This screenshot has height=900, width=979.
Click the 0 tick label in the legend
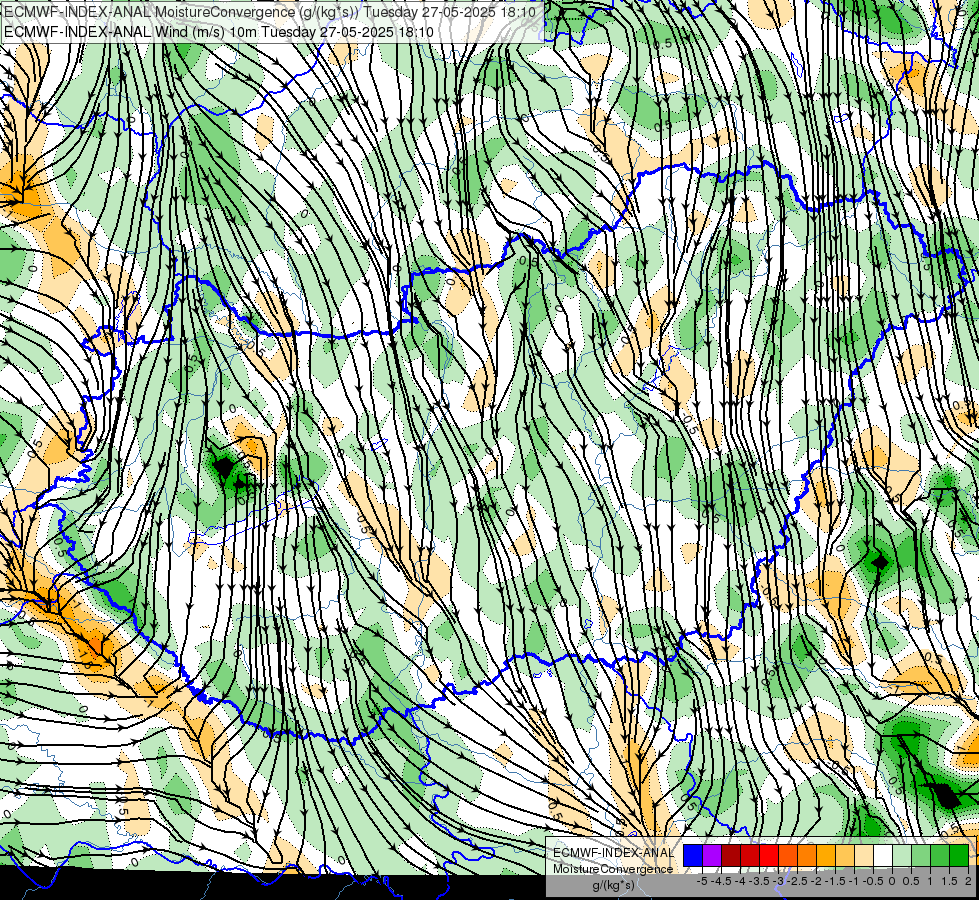(x=892, y=881)
